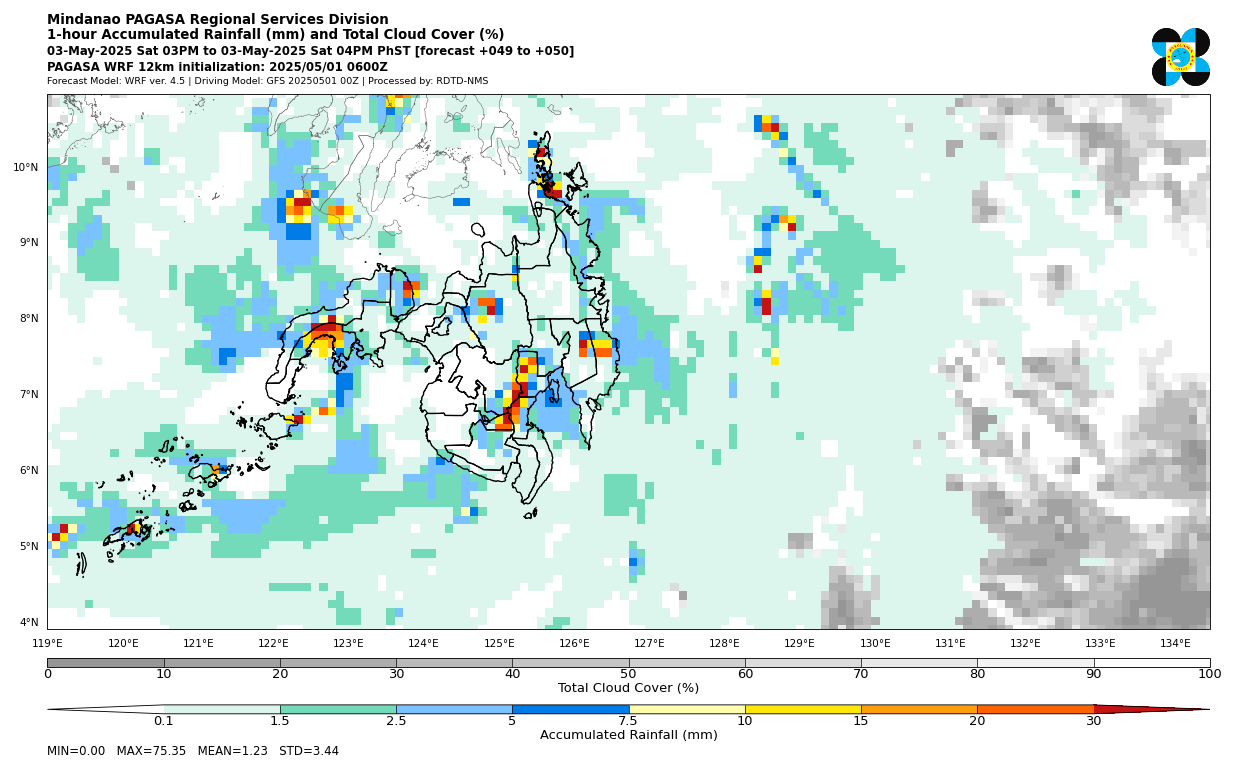1234x770 pixels.
Task: Click the 133°E longitude tick label
Action: pos(1100,644)
